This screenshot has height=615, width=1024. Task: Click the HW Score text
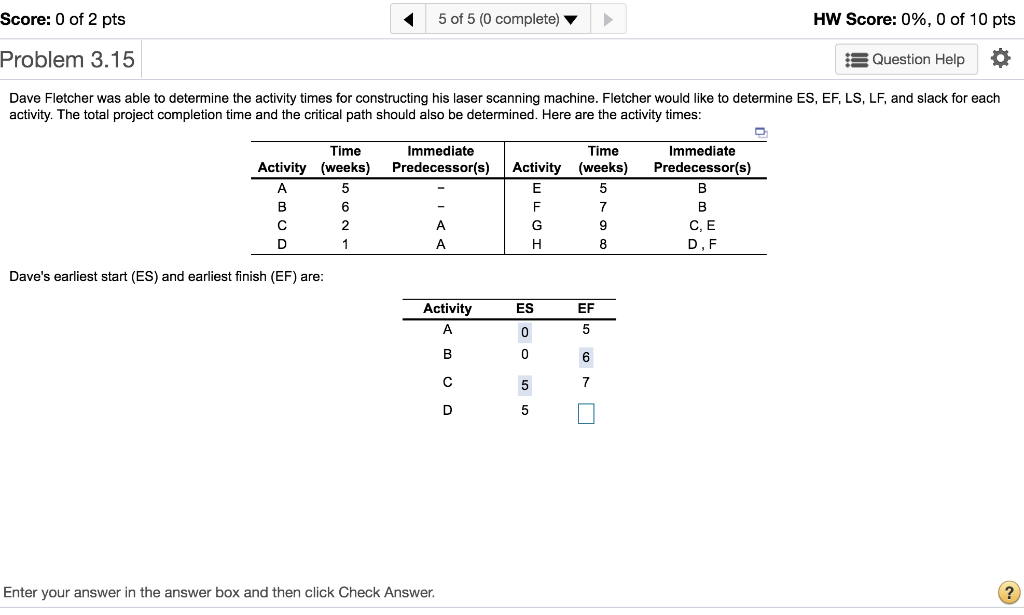point(914,19)
